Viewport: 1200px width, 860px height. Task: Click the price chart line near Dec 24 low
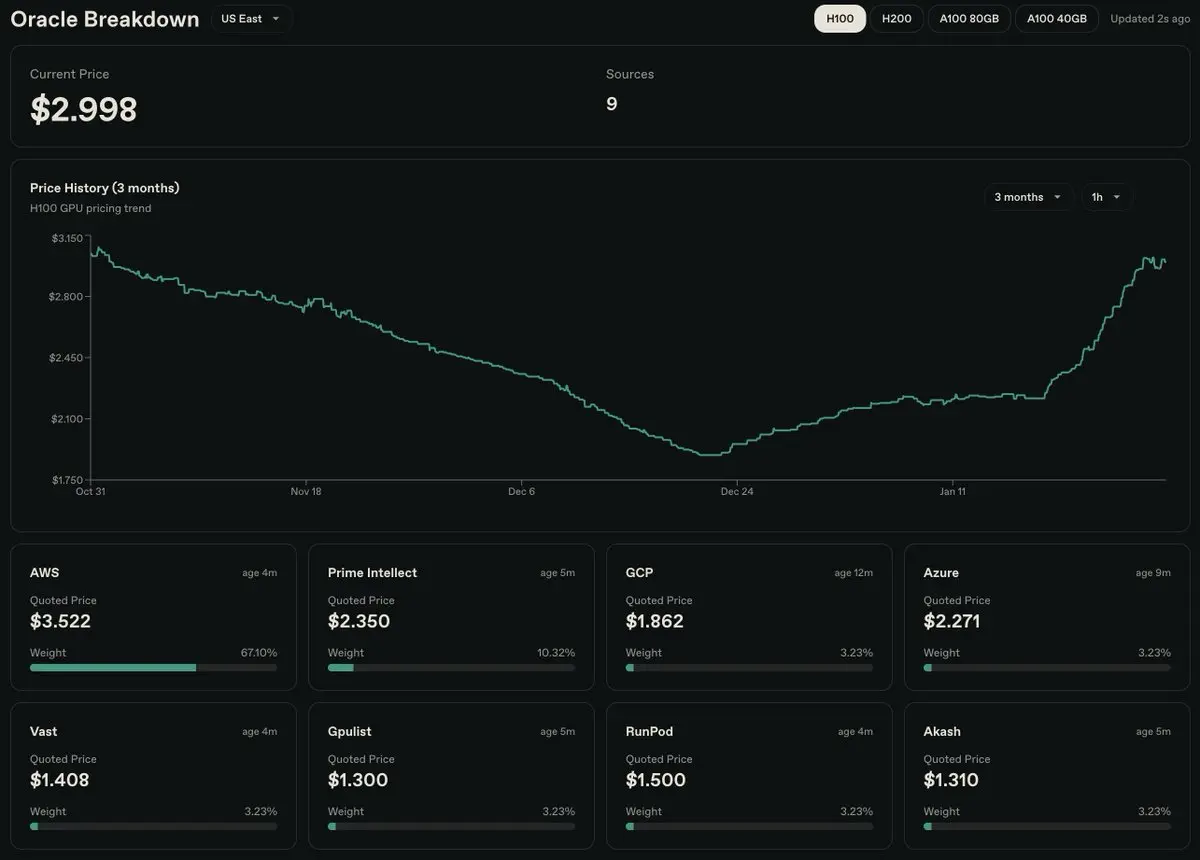tap(712, 455)
